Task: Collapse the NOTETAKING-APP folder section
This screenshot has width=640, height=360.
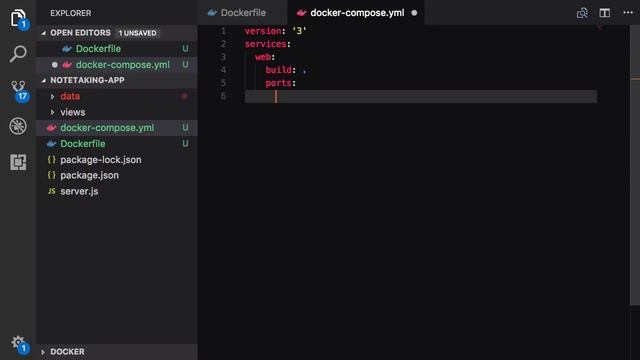Action: click(x=44, y=80)
